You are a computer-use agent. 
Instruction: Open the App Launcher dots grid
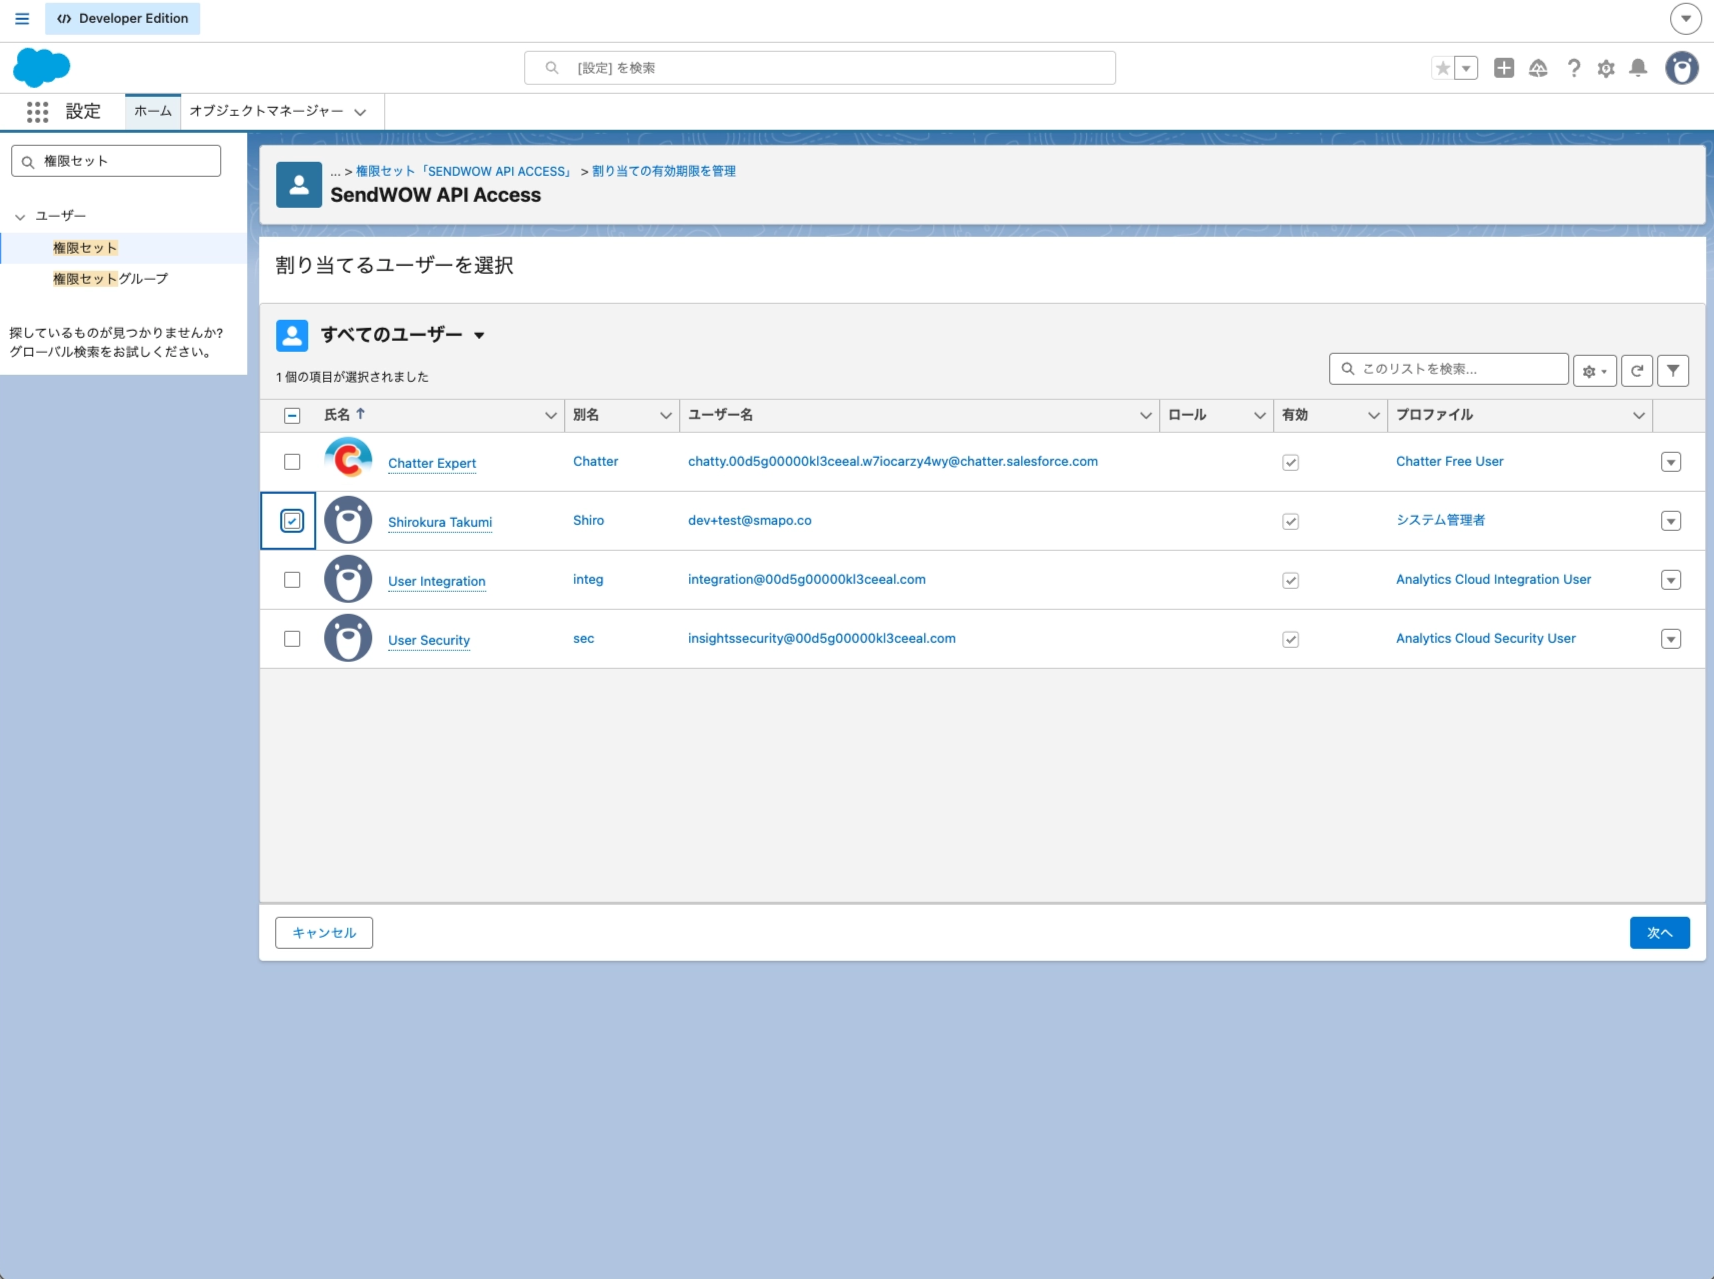click(38, 112)
